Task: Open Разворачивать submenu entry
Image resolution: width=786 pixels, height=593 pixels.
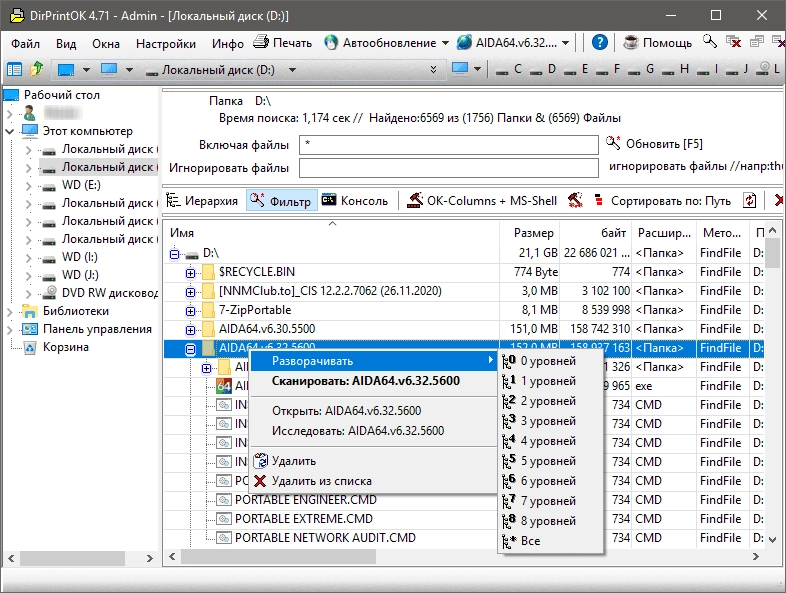Action: [373, 360]
